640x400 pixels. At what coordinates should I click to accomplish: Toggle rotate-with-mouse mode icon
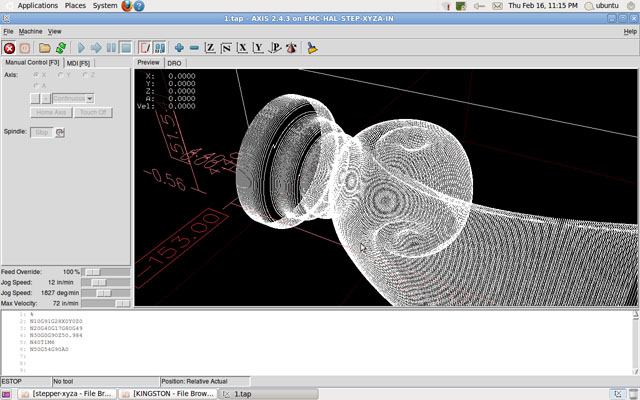291,48
